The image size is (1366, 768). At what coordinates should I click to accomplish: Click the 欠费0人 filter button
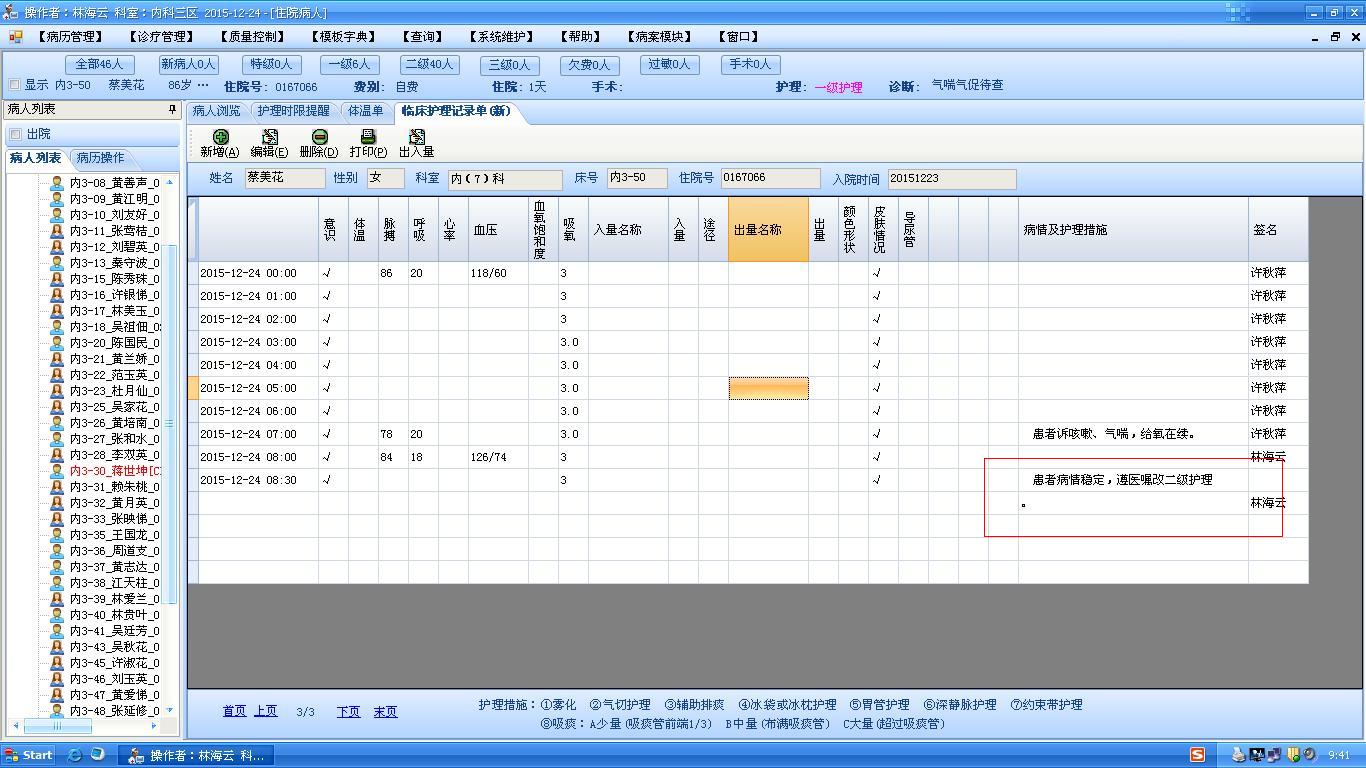588,64
